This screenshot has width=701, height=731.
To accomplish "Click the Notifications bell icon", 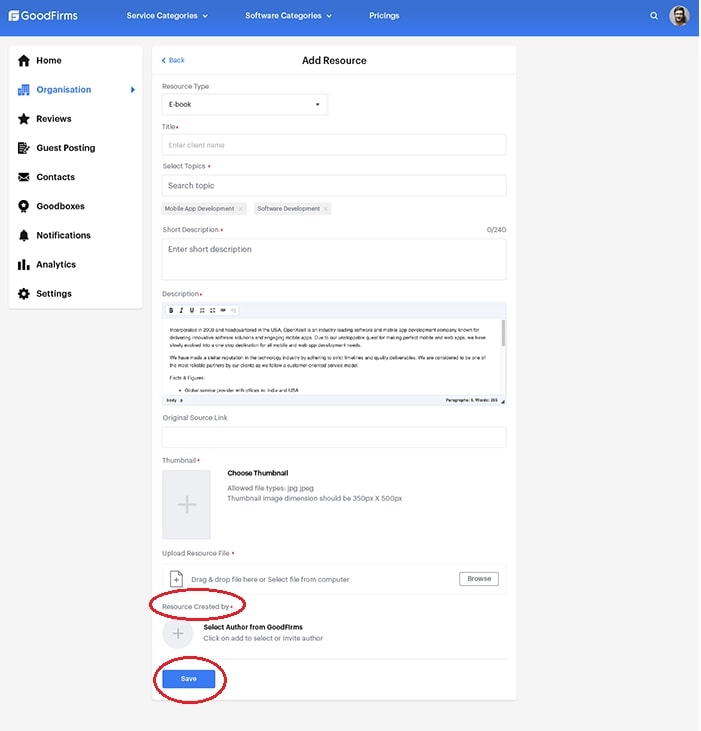I will click(x=24, y=235).
